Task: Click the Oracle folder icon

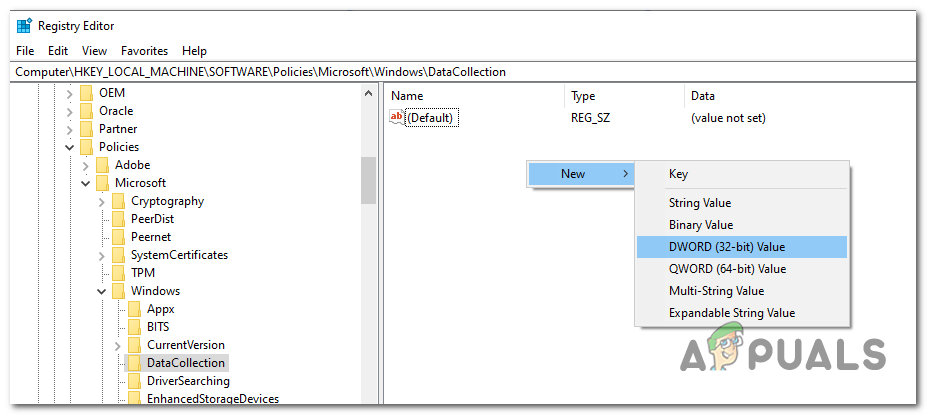Action: coord(87,111)
